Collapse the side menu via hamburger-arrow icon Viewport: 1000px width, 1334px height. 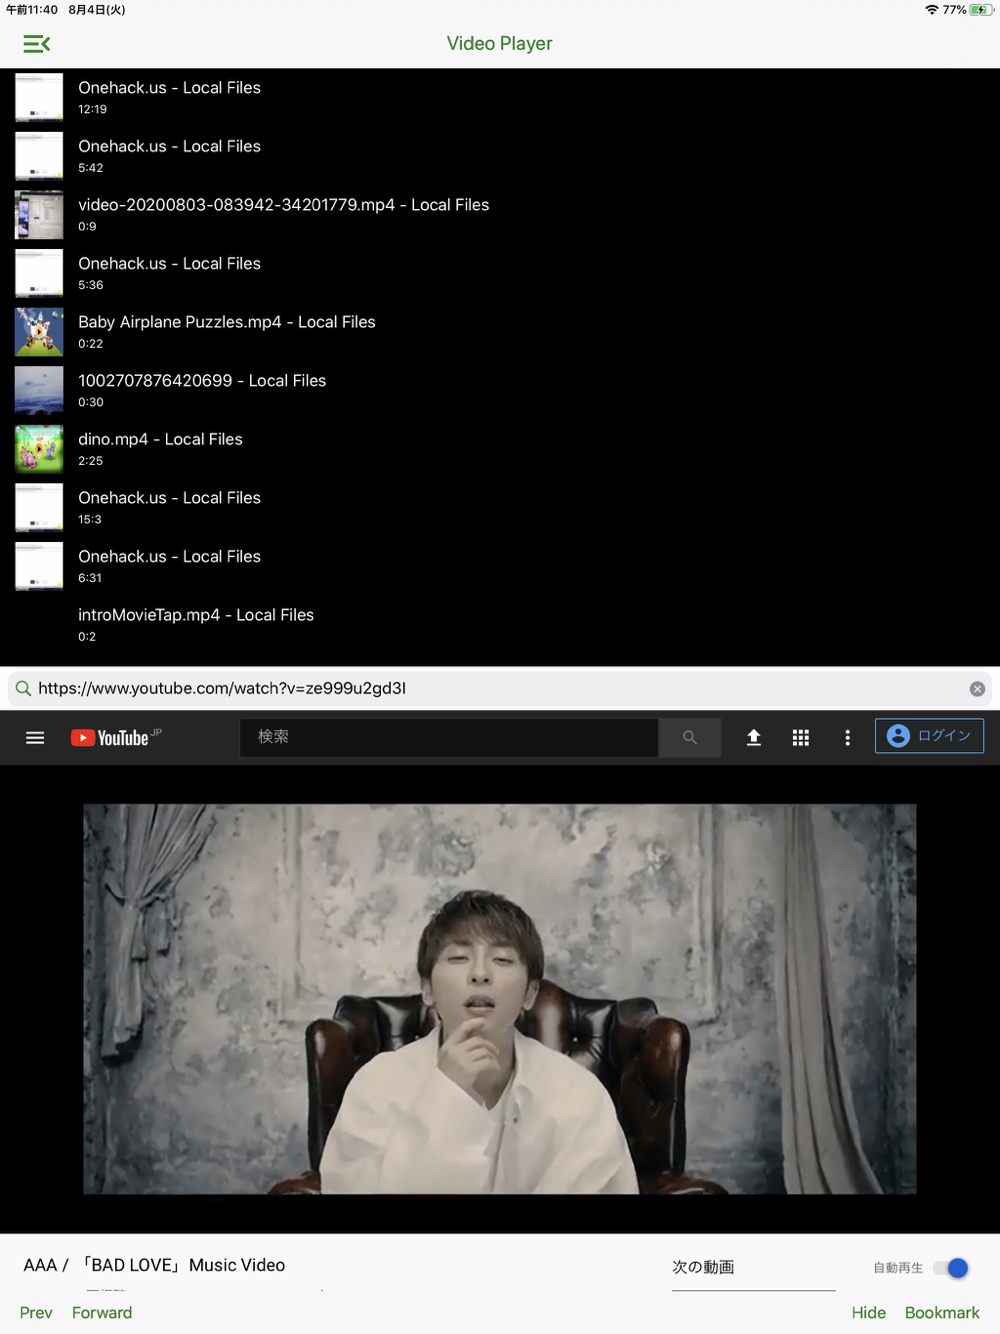point(36,44)
